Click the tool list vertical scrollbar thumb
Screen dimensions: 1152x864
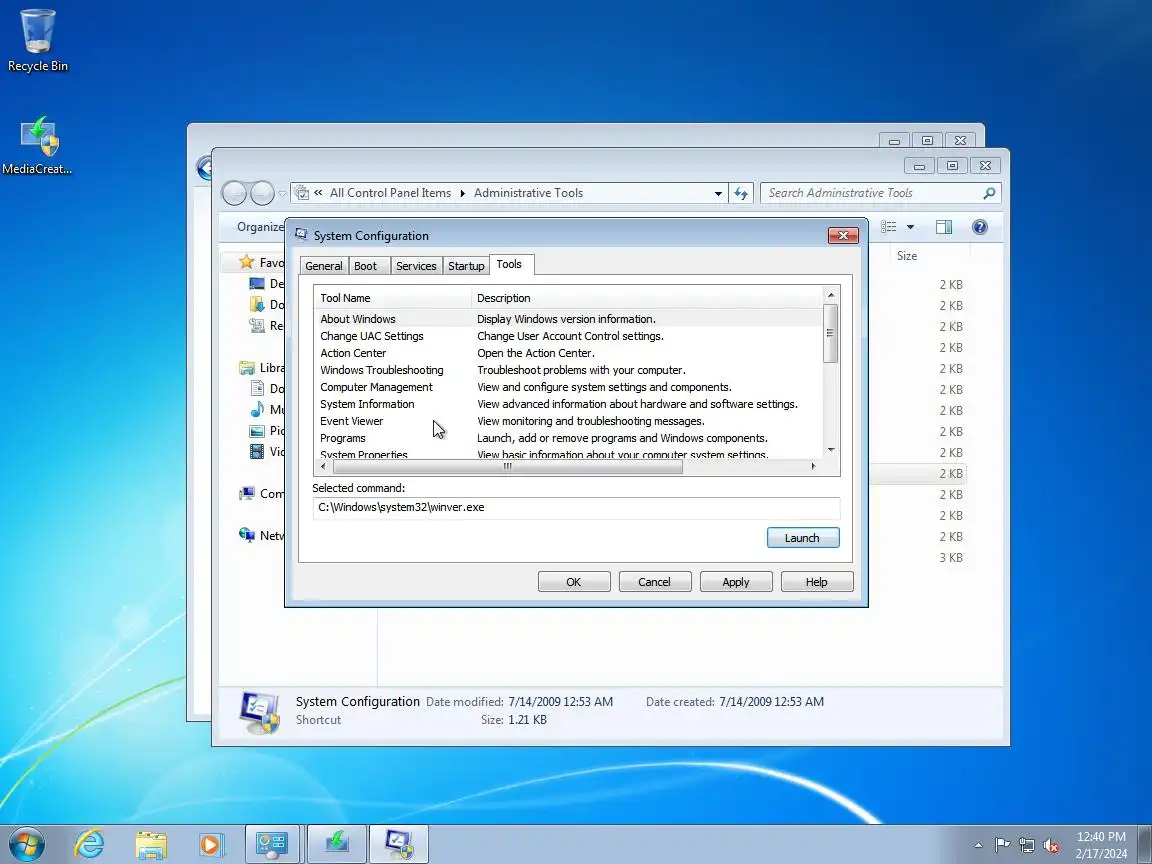click(831, 333)
